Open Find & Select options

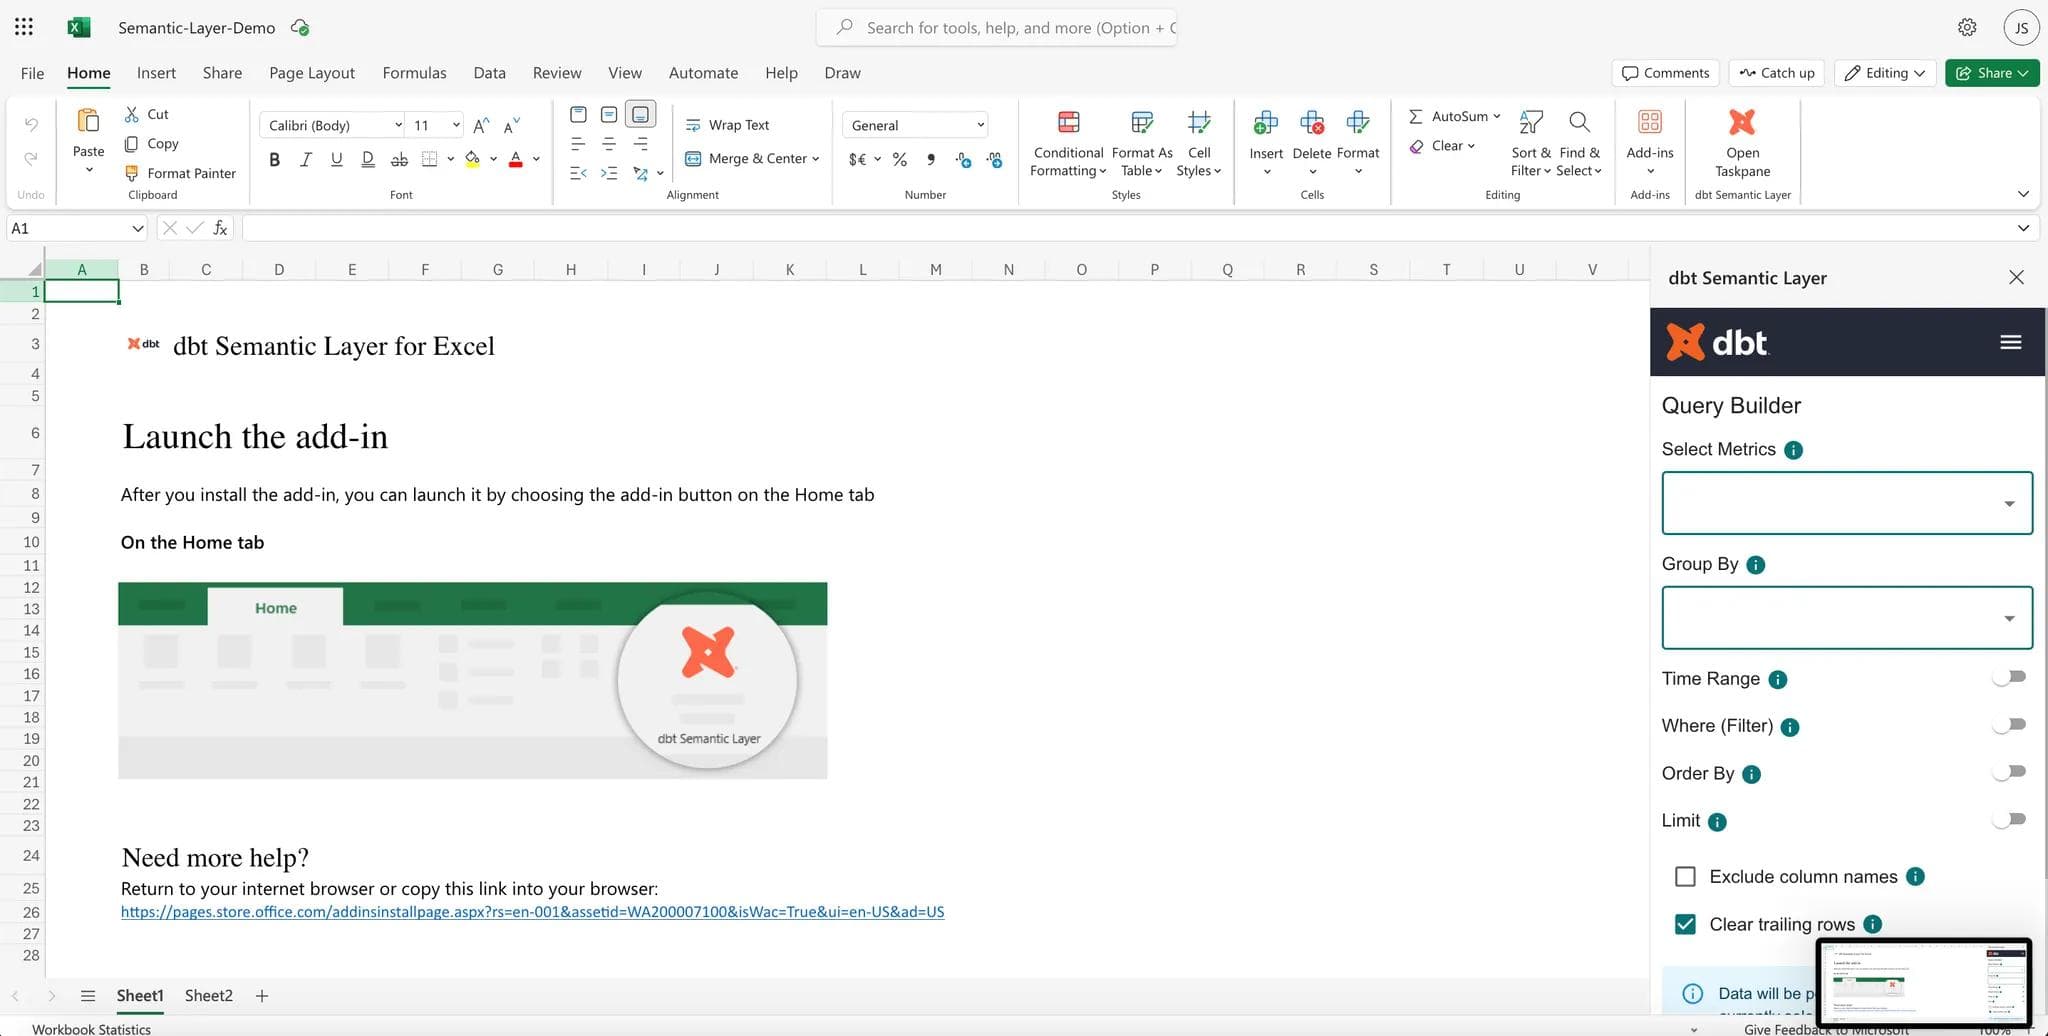point(1579,144)
